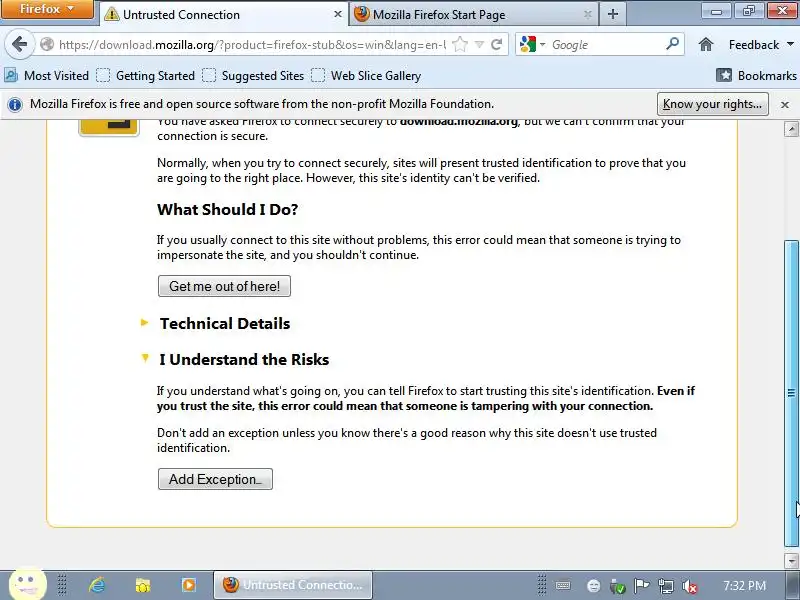800x600 pixels.
Task: Click the blue info icon in notification bar
Action: point(15,105)
